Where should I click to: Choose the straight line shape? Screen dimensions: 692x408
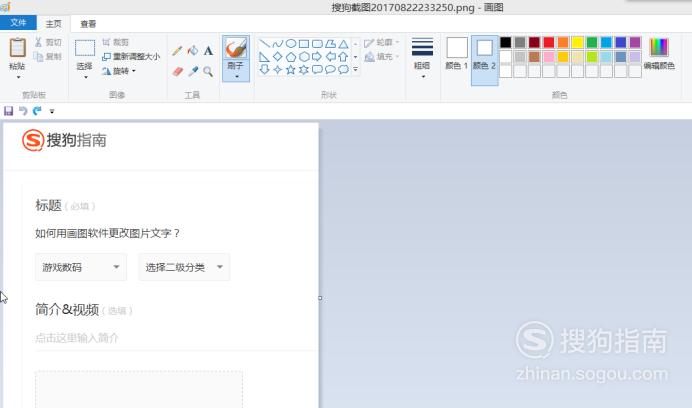click(264, 44)
